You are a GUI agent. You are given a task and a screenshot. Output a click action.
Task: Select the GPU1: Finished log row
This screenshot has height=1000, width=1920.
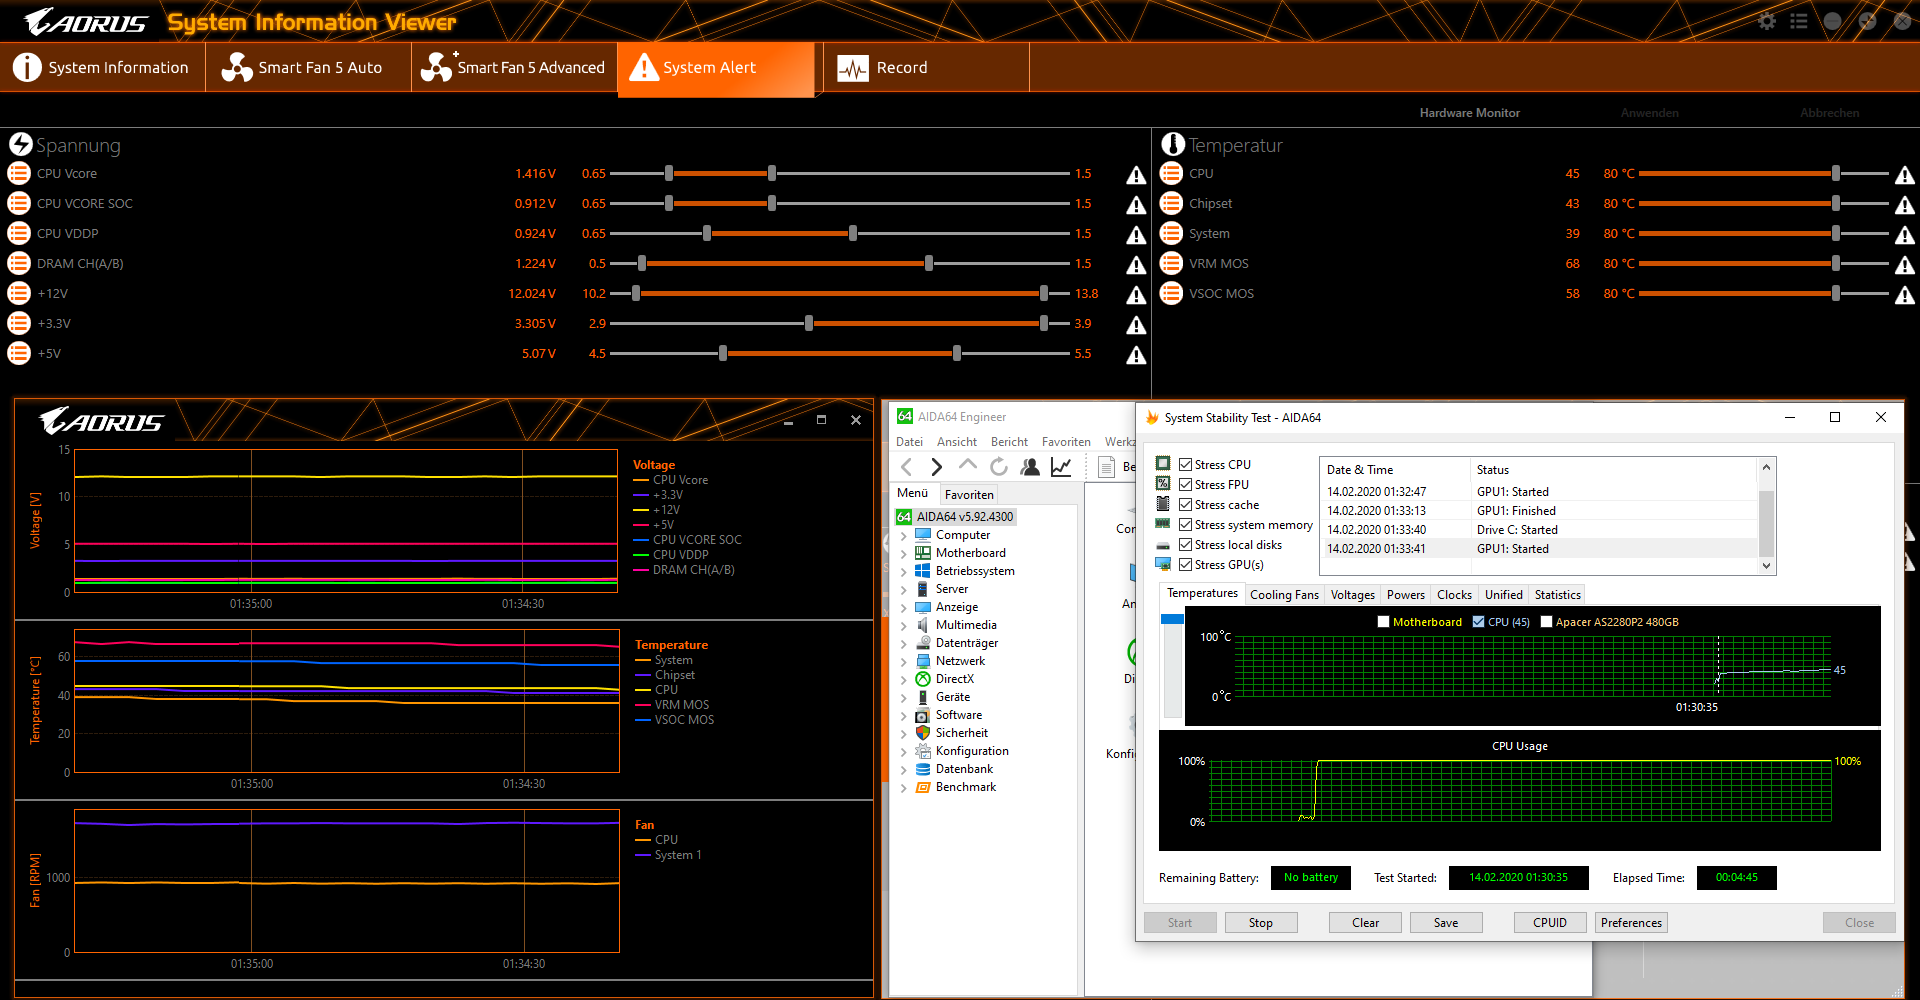coord(1540,511)
